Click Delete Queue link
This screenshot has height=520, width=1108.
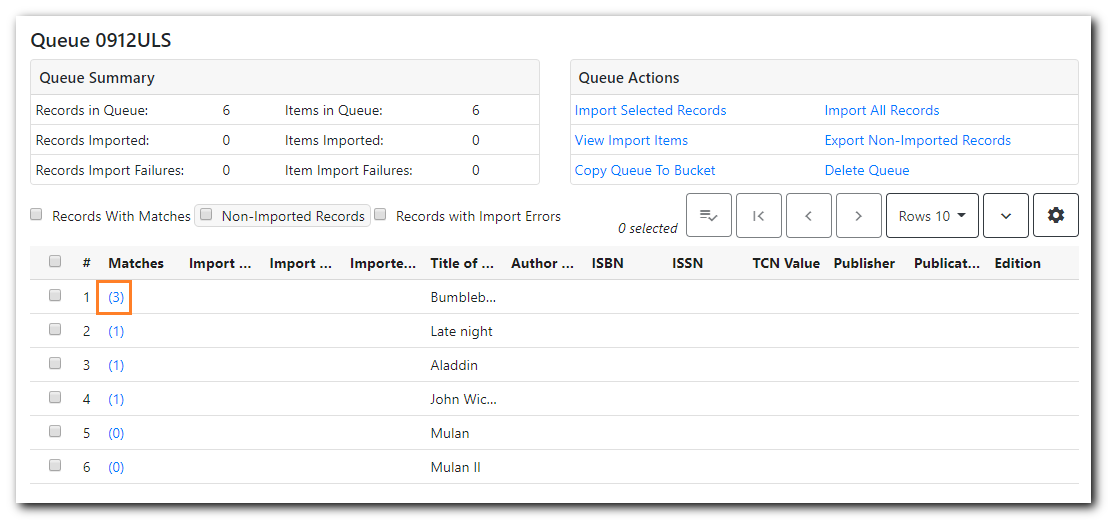[867, 170]
